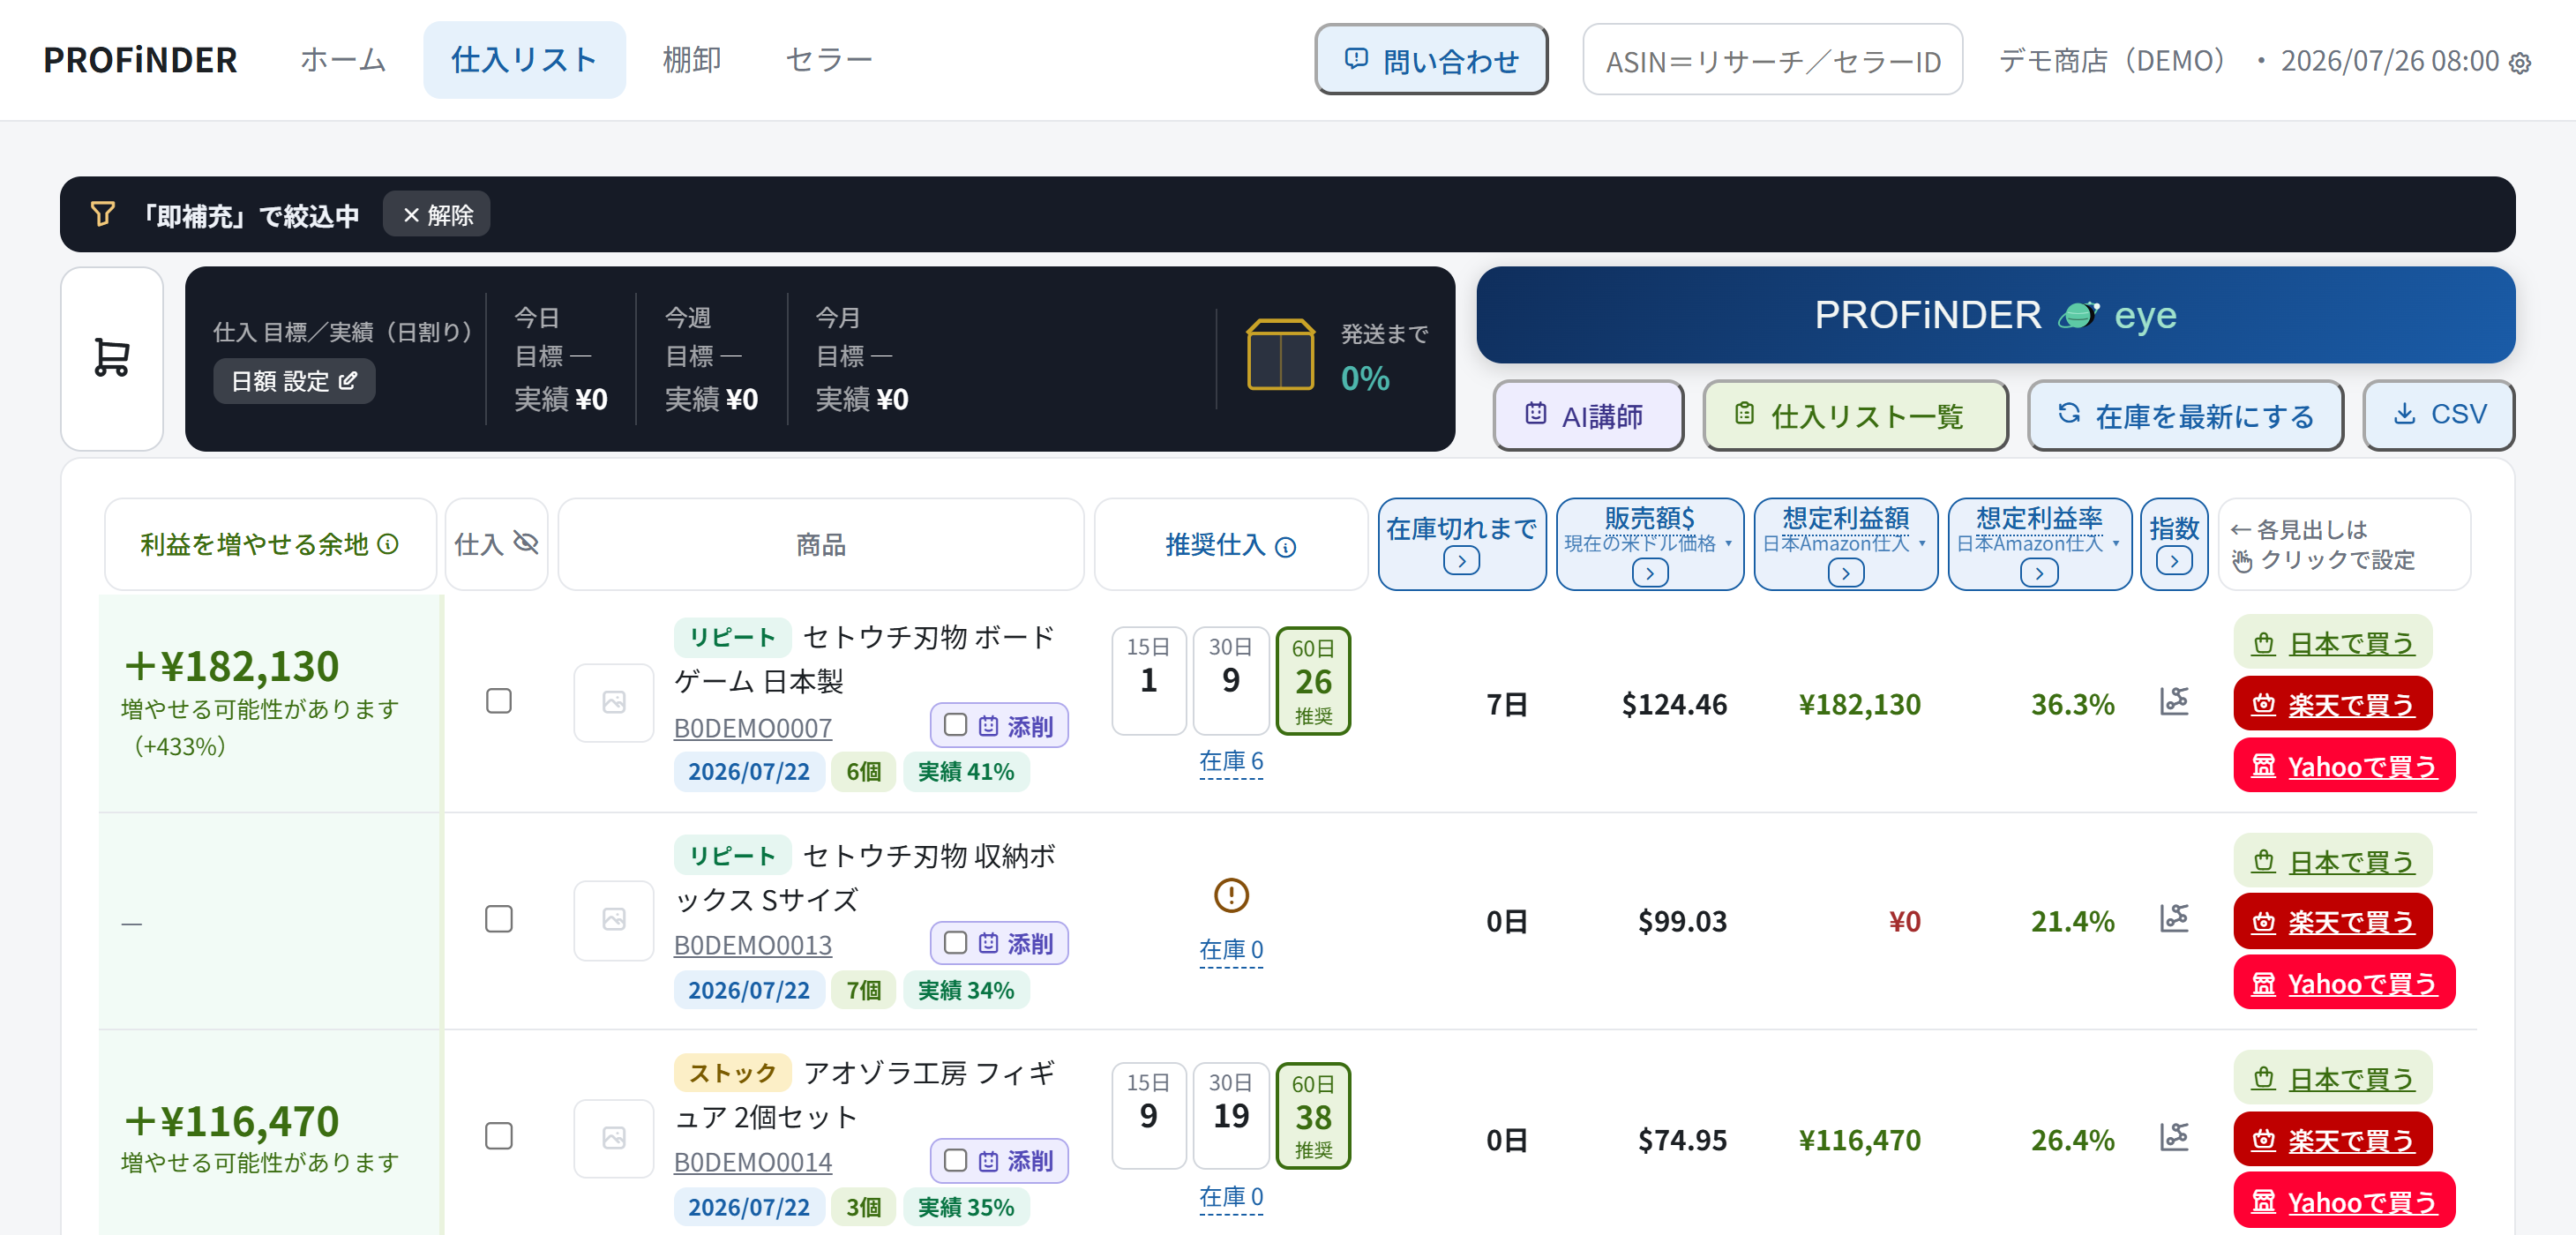This screenshot has width=2576, height=1235.
Task: Open the 仕入リスト一覧 button
Action: click(x=1855, y=415)
